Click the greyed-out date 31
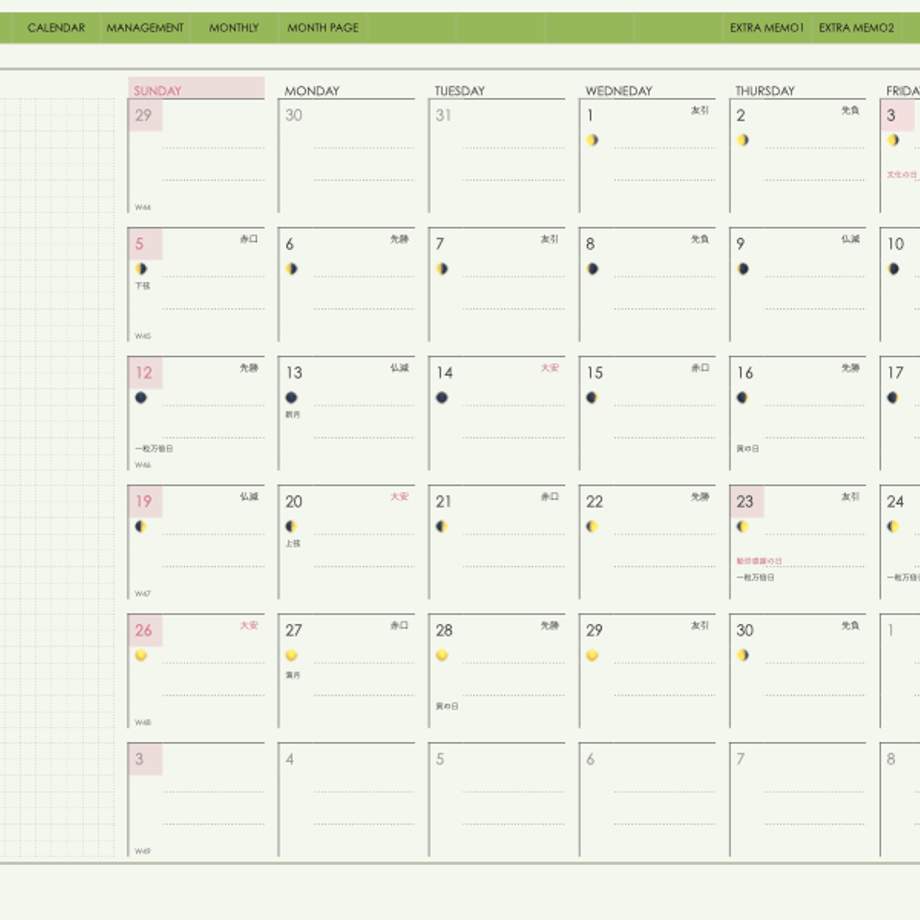Image resolution: width=920 pixels, height=920 pixels. click(444, 115)
